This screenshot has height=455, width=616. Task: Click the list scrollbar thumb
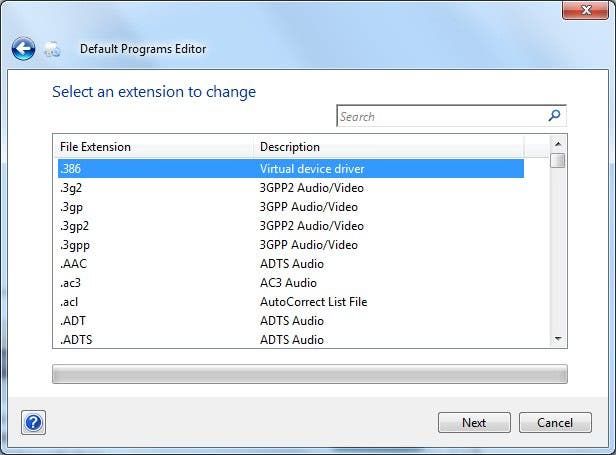(x=558, y=160)
